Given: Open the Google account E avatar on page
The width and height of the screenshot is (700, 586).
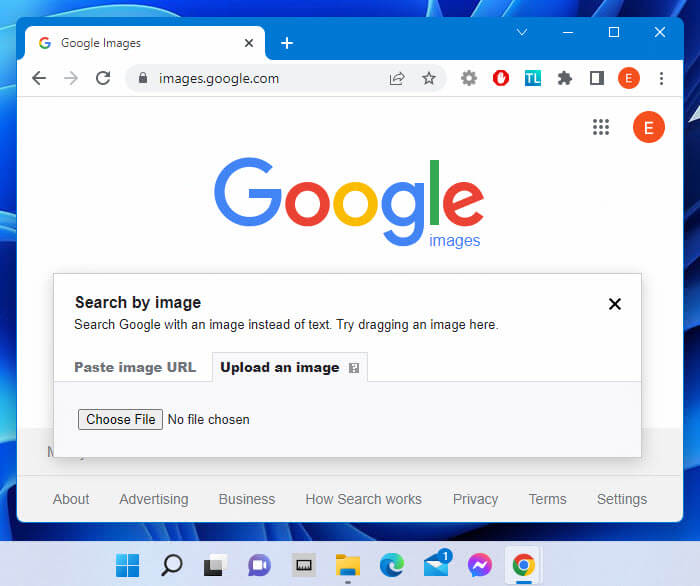Looking at the screenshot, I should tap(649, 127).
